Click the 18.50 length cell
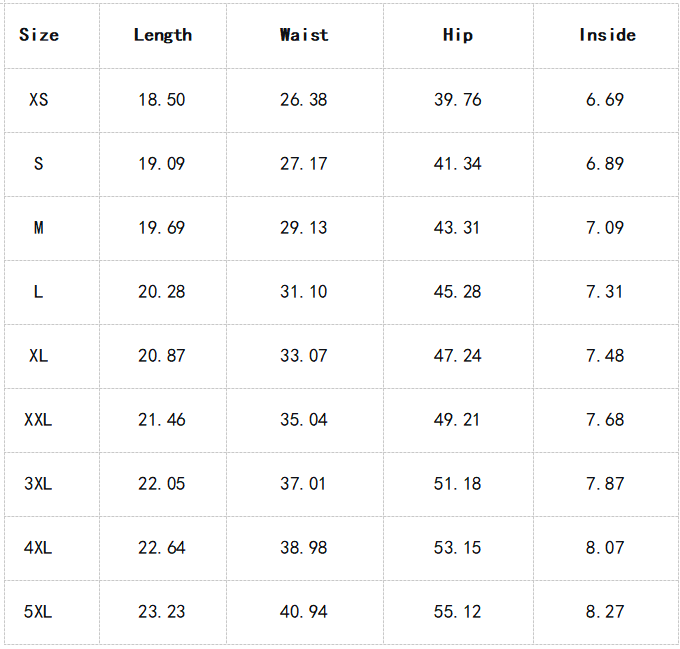The image size is (680, 649). pos(162,100)
